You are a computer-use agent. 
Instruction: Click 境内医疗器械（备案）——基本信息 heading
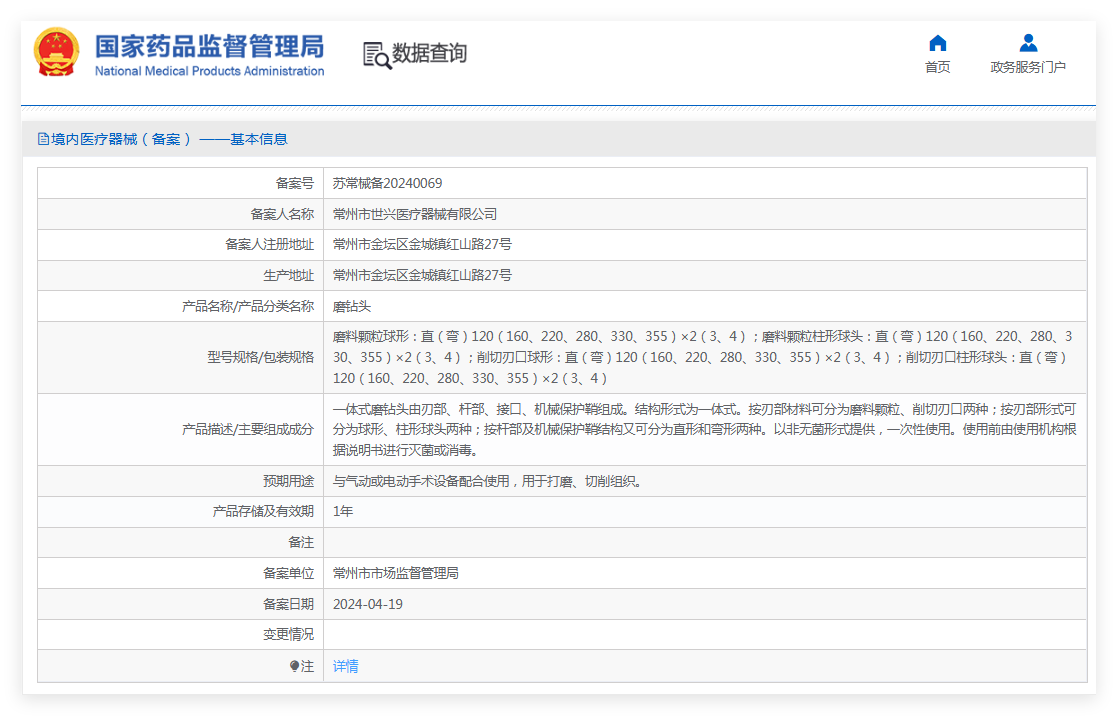click(x=170, y=139)
